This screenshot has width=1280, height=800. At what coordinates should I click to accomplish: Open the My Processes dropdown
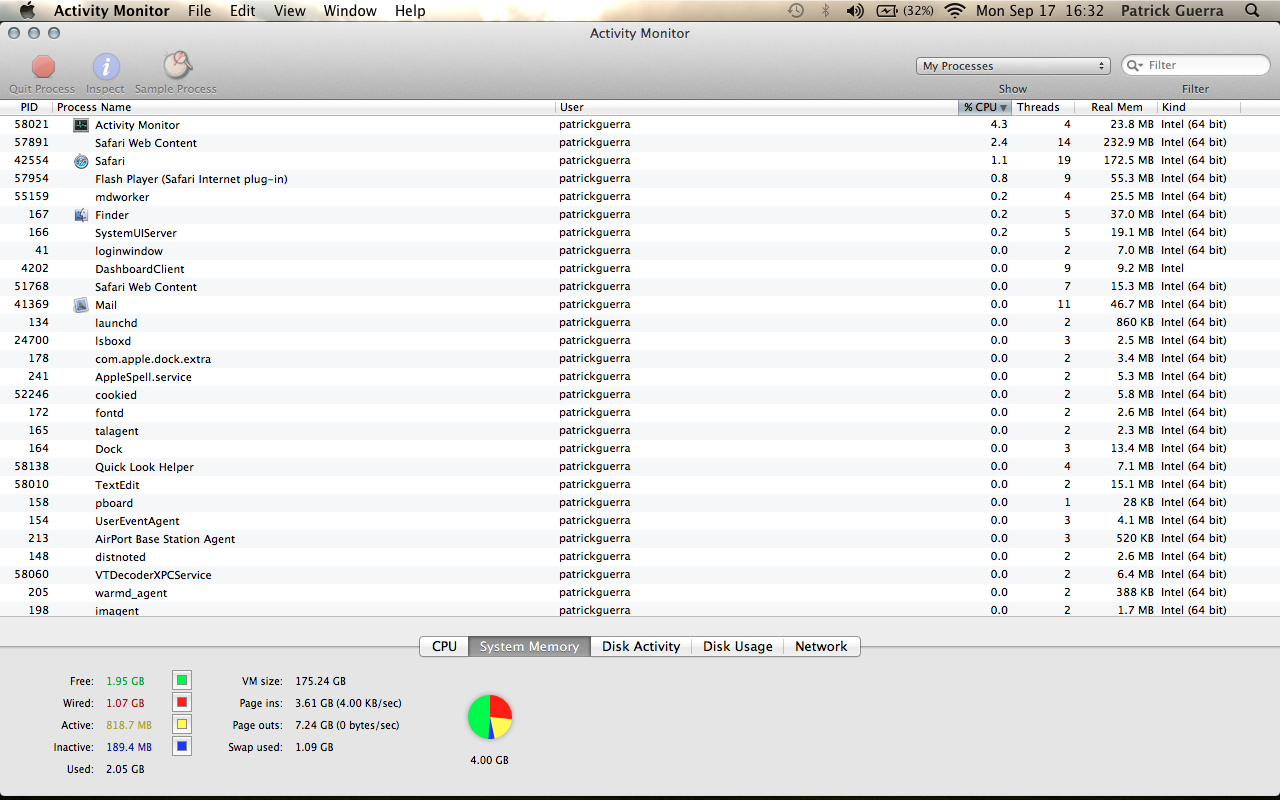click(x=1013, y=66)
